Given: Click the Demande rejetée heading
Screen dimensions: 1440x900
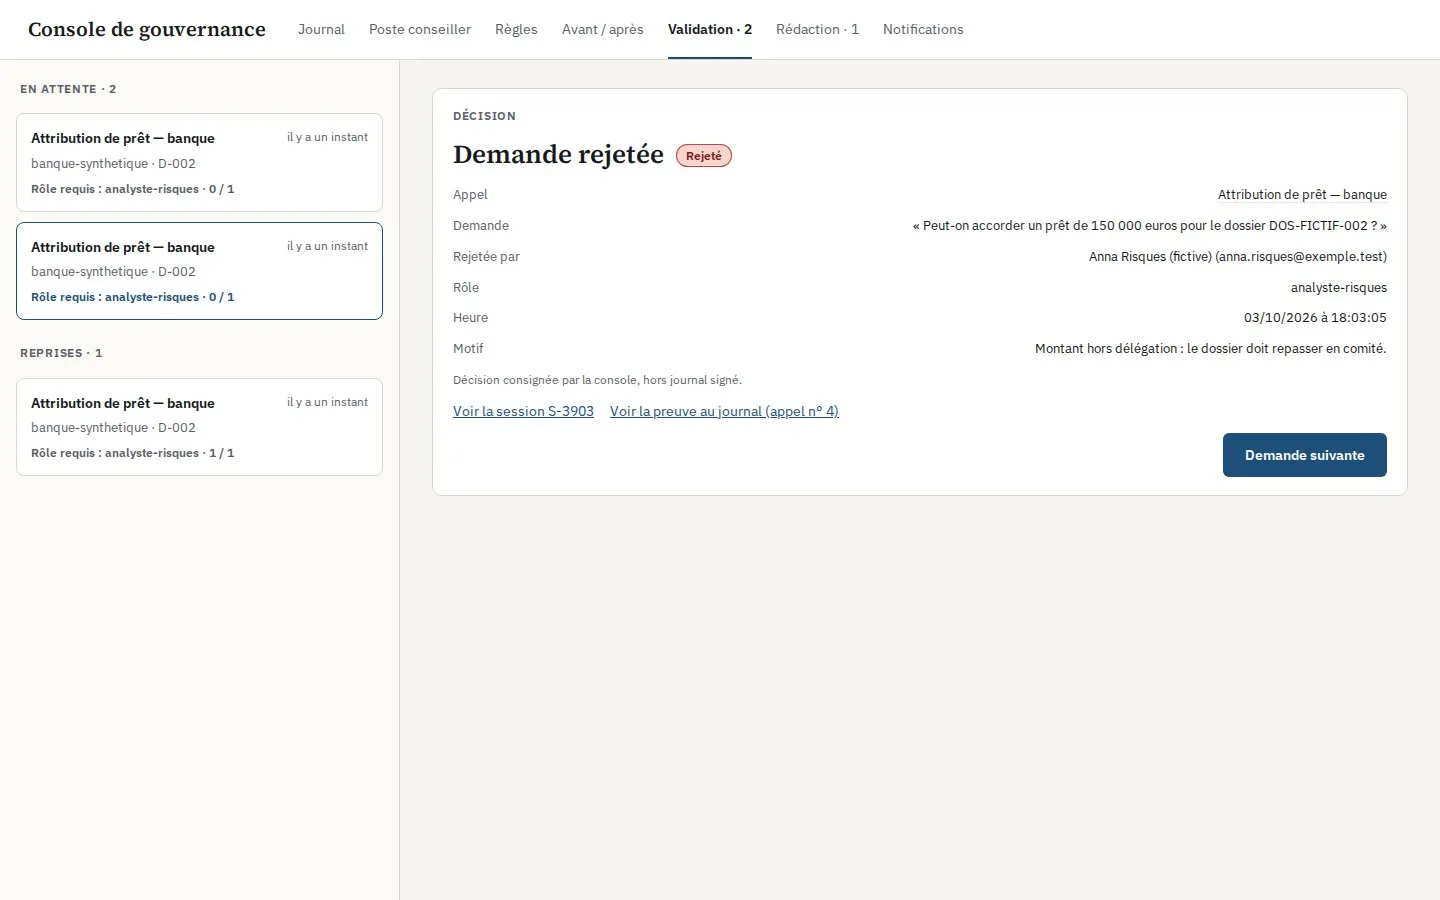Looking at the screenshot, I should coord(558,155).
